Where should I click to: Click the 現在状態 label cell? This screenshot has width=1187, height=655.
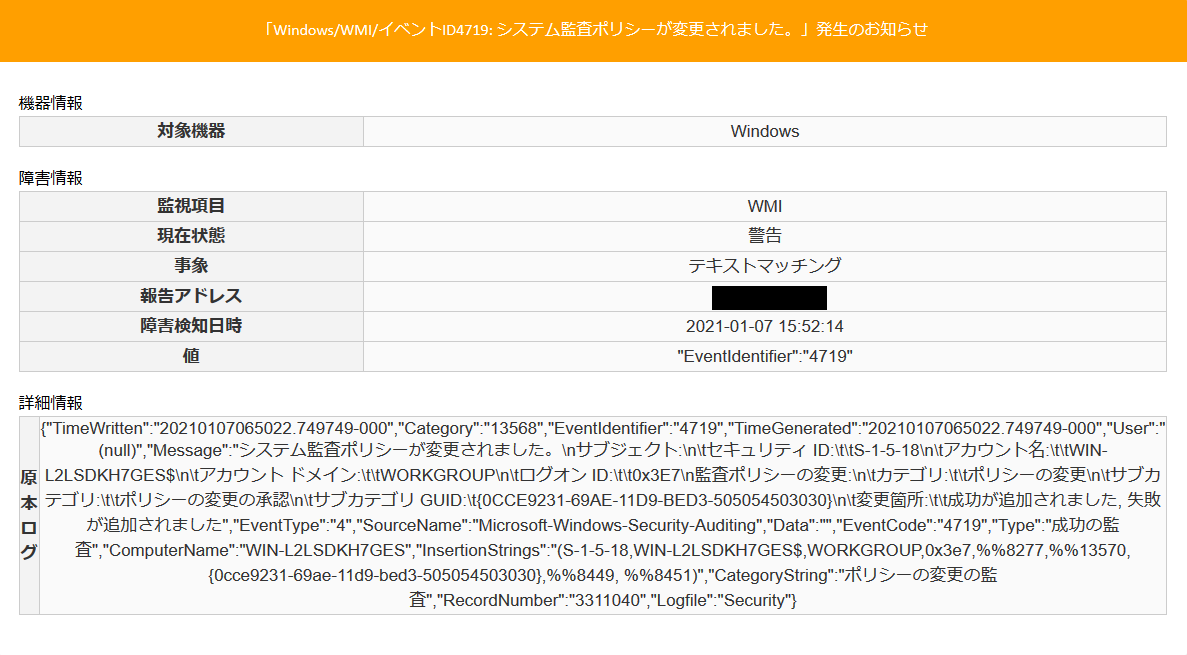coord(192,236)
